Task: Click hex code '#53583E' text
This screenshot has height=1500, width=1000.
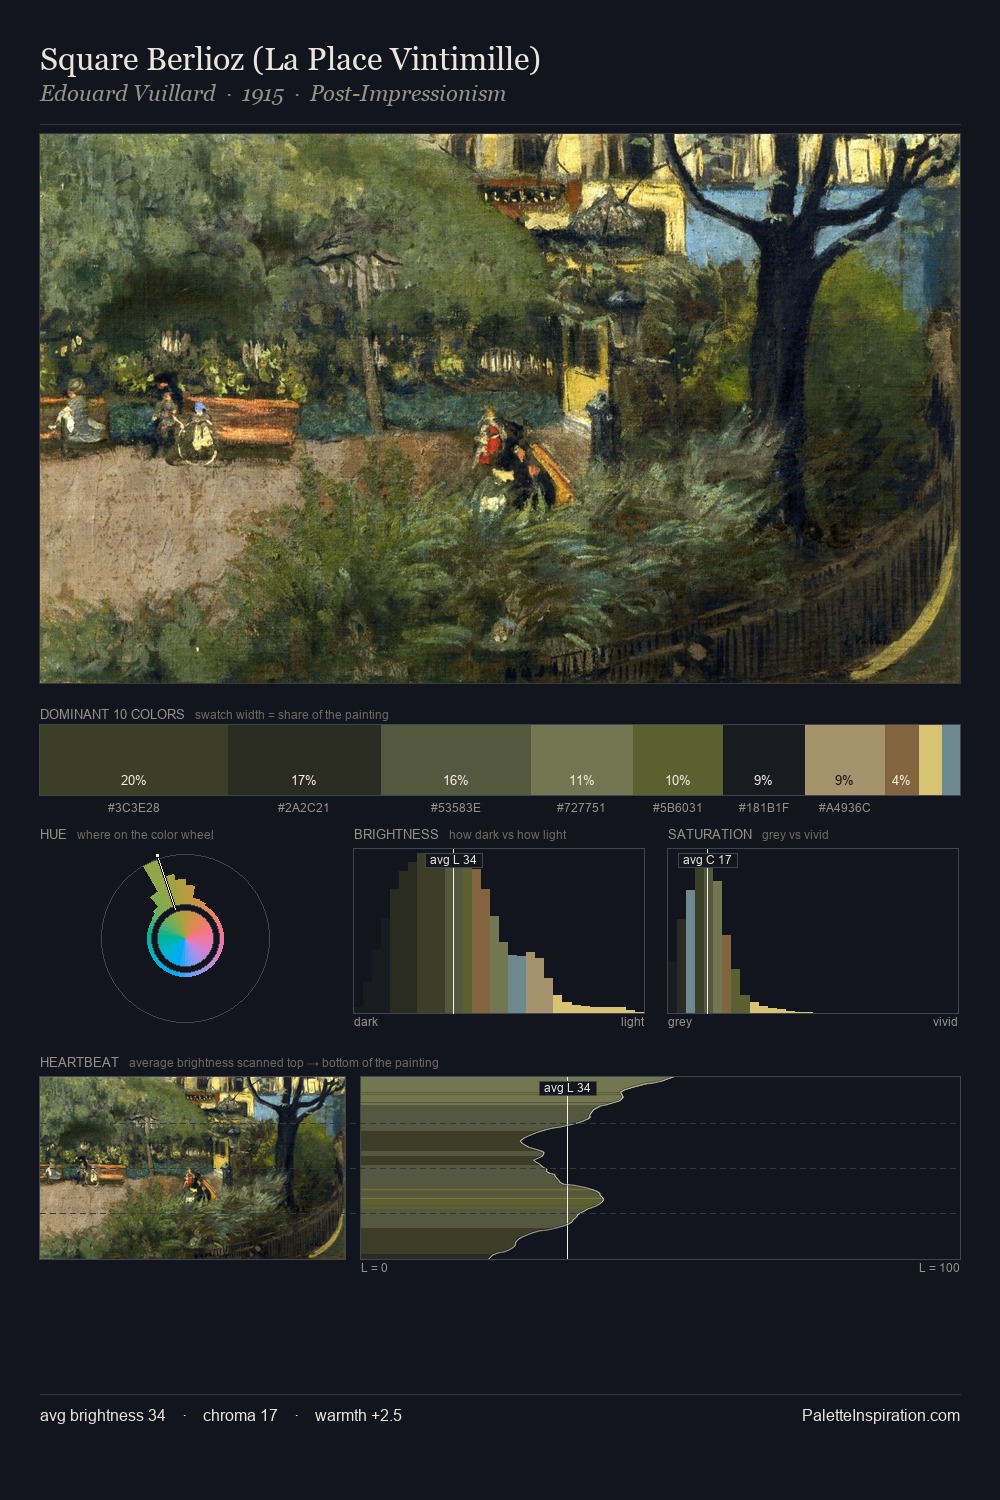Action: click(456, 808)
